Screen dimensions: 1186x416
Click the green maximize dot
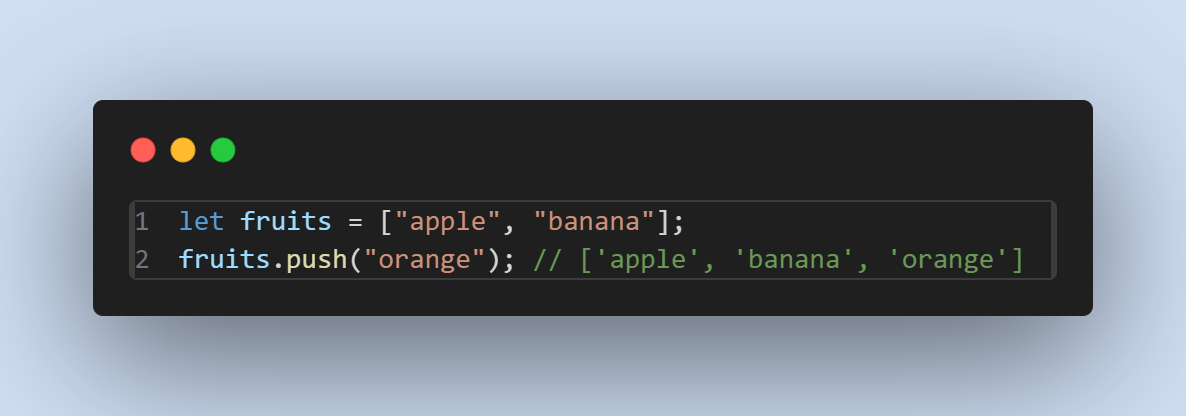pyautogui.click(x=223, y=150)
